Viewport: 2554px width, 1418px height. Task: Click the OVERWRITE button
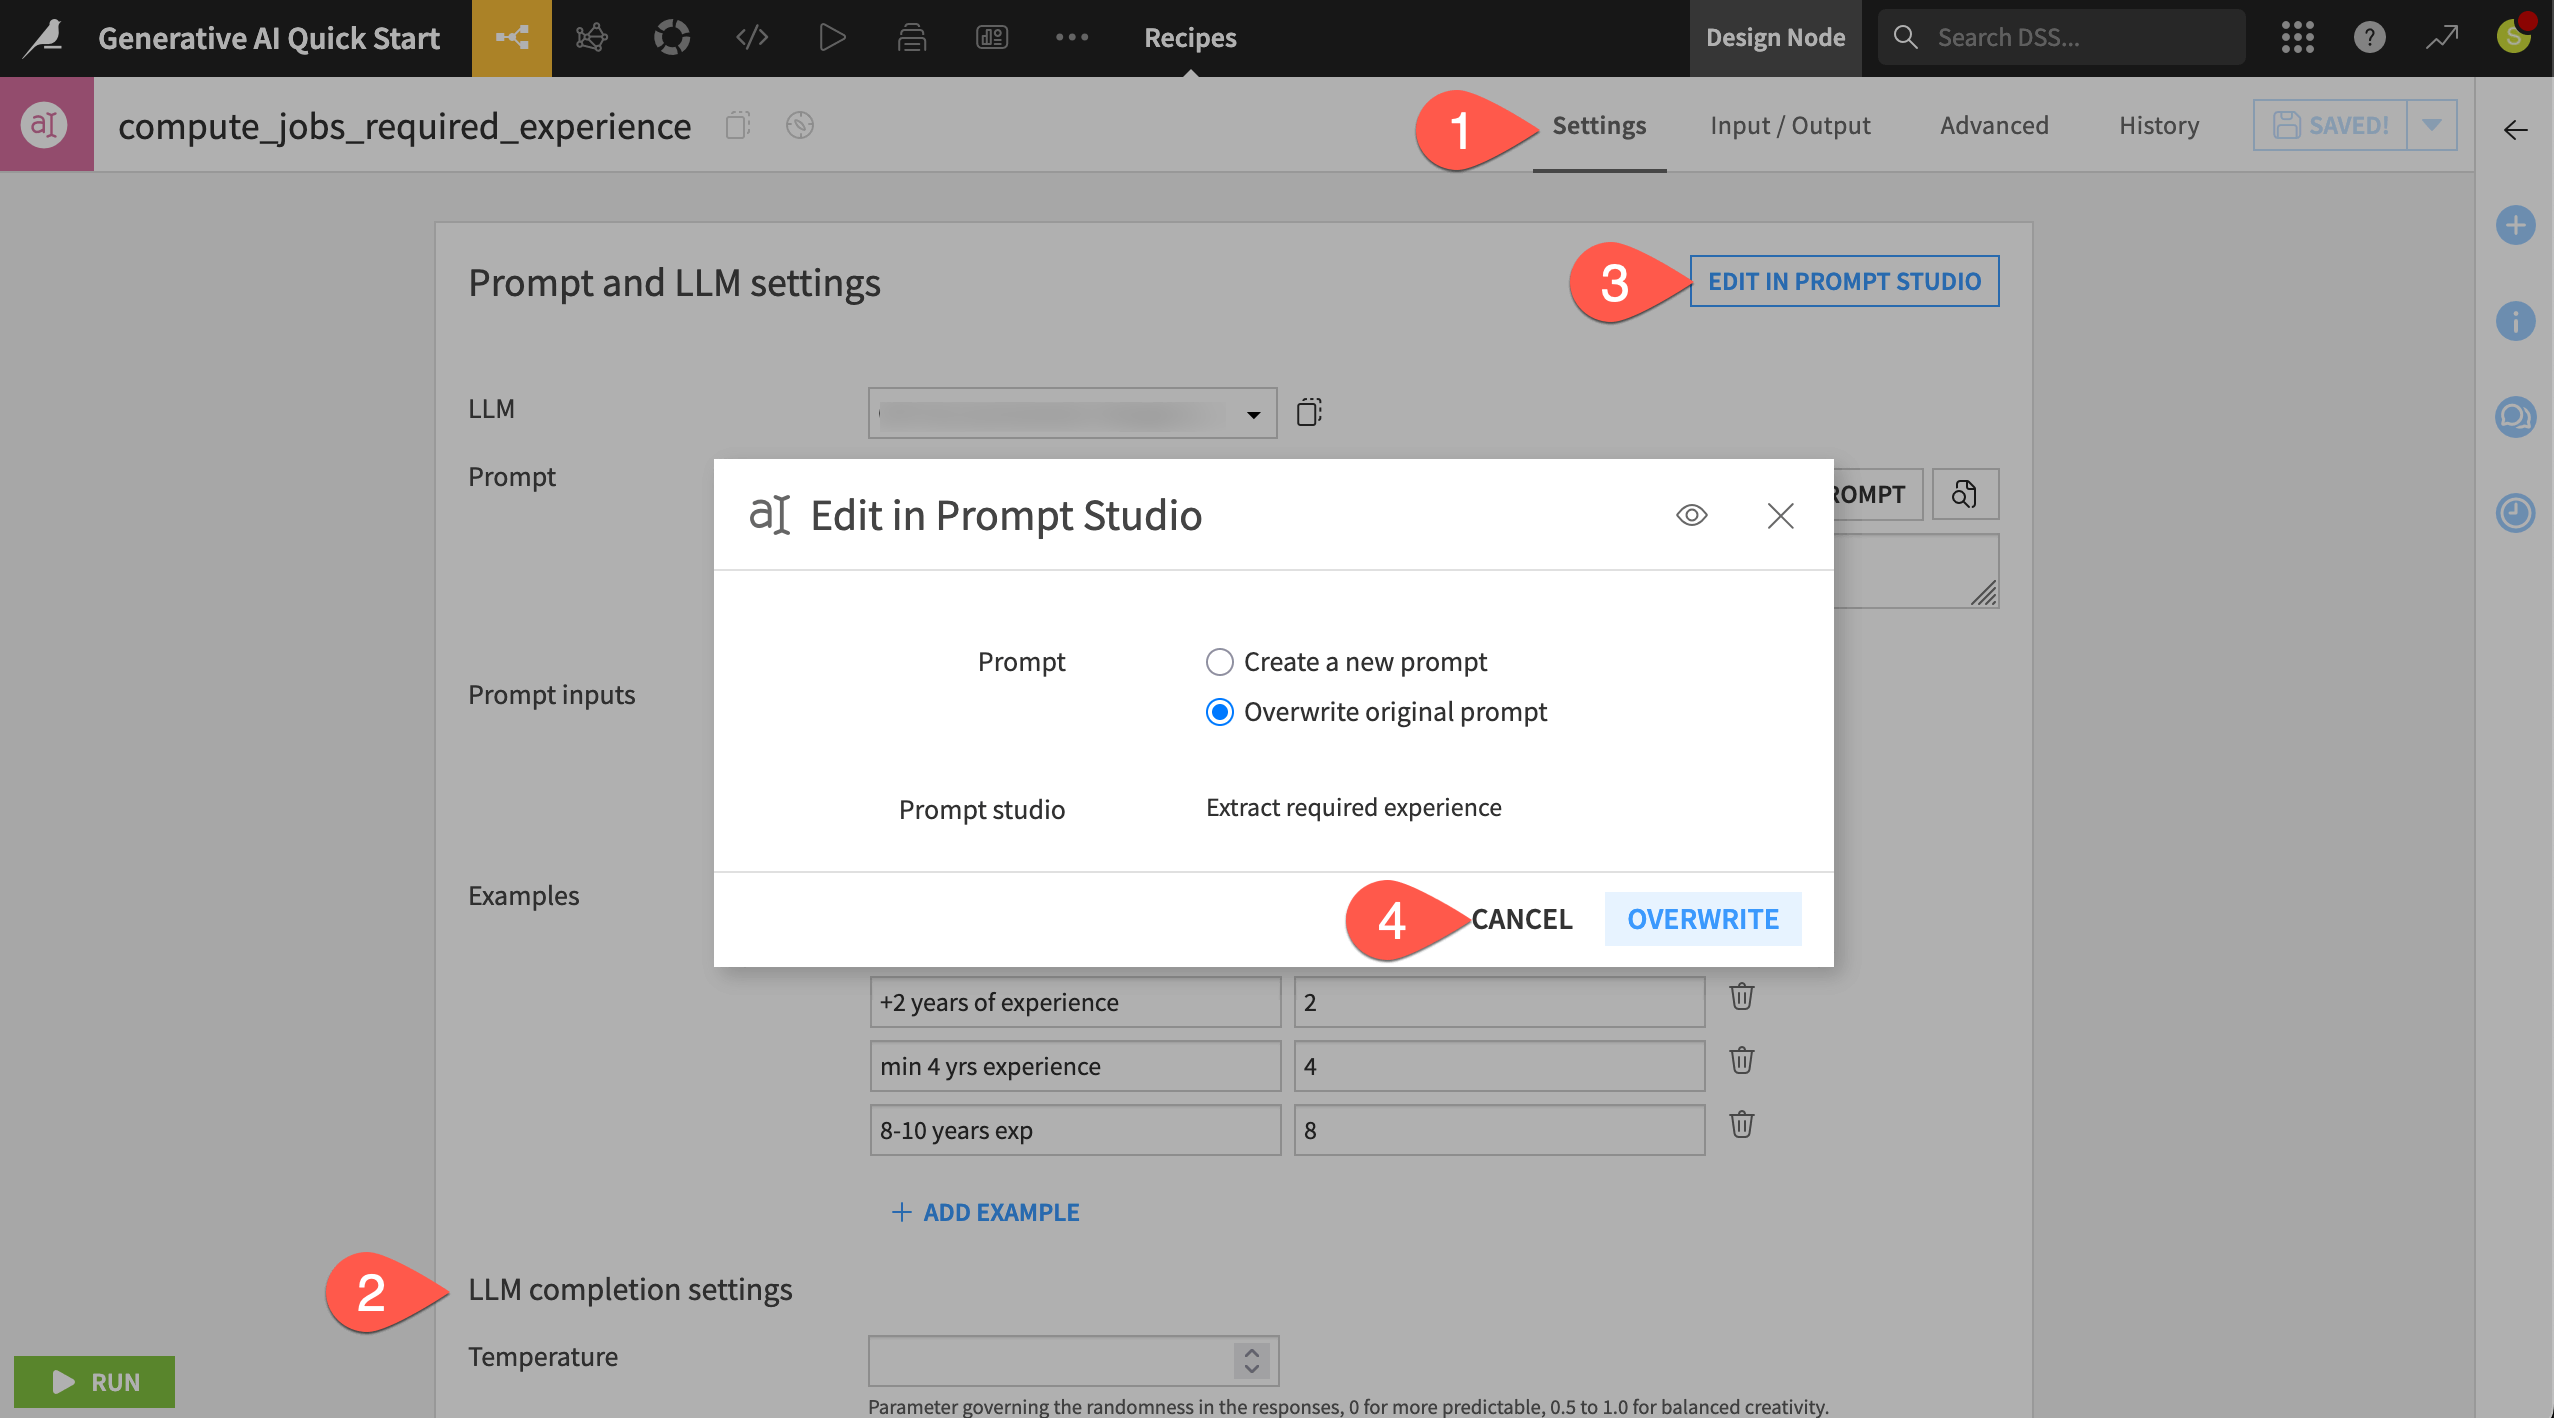pos(1702,919)
